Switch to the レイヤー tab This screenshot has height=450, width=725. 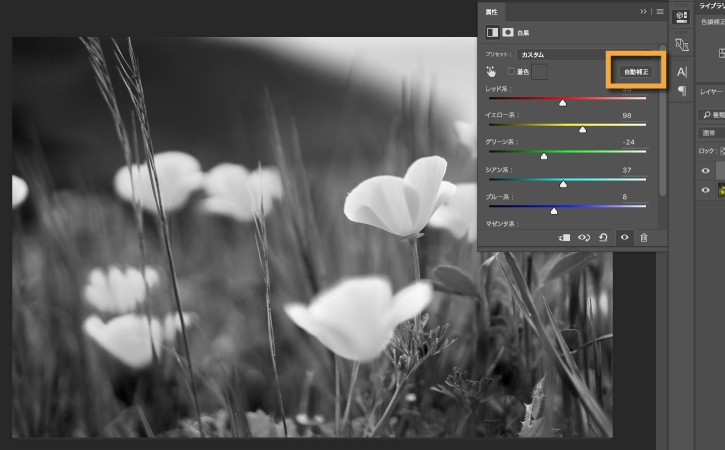click(711, 92)
